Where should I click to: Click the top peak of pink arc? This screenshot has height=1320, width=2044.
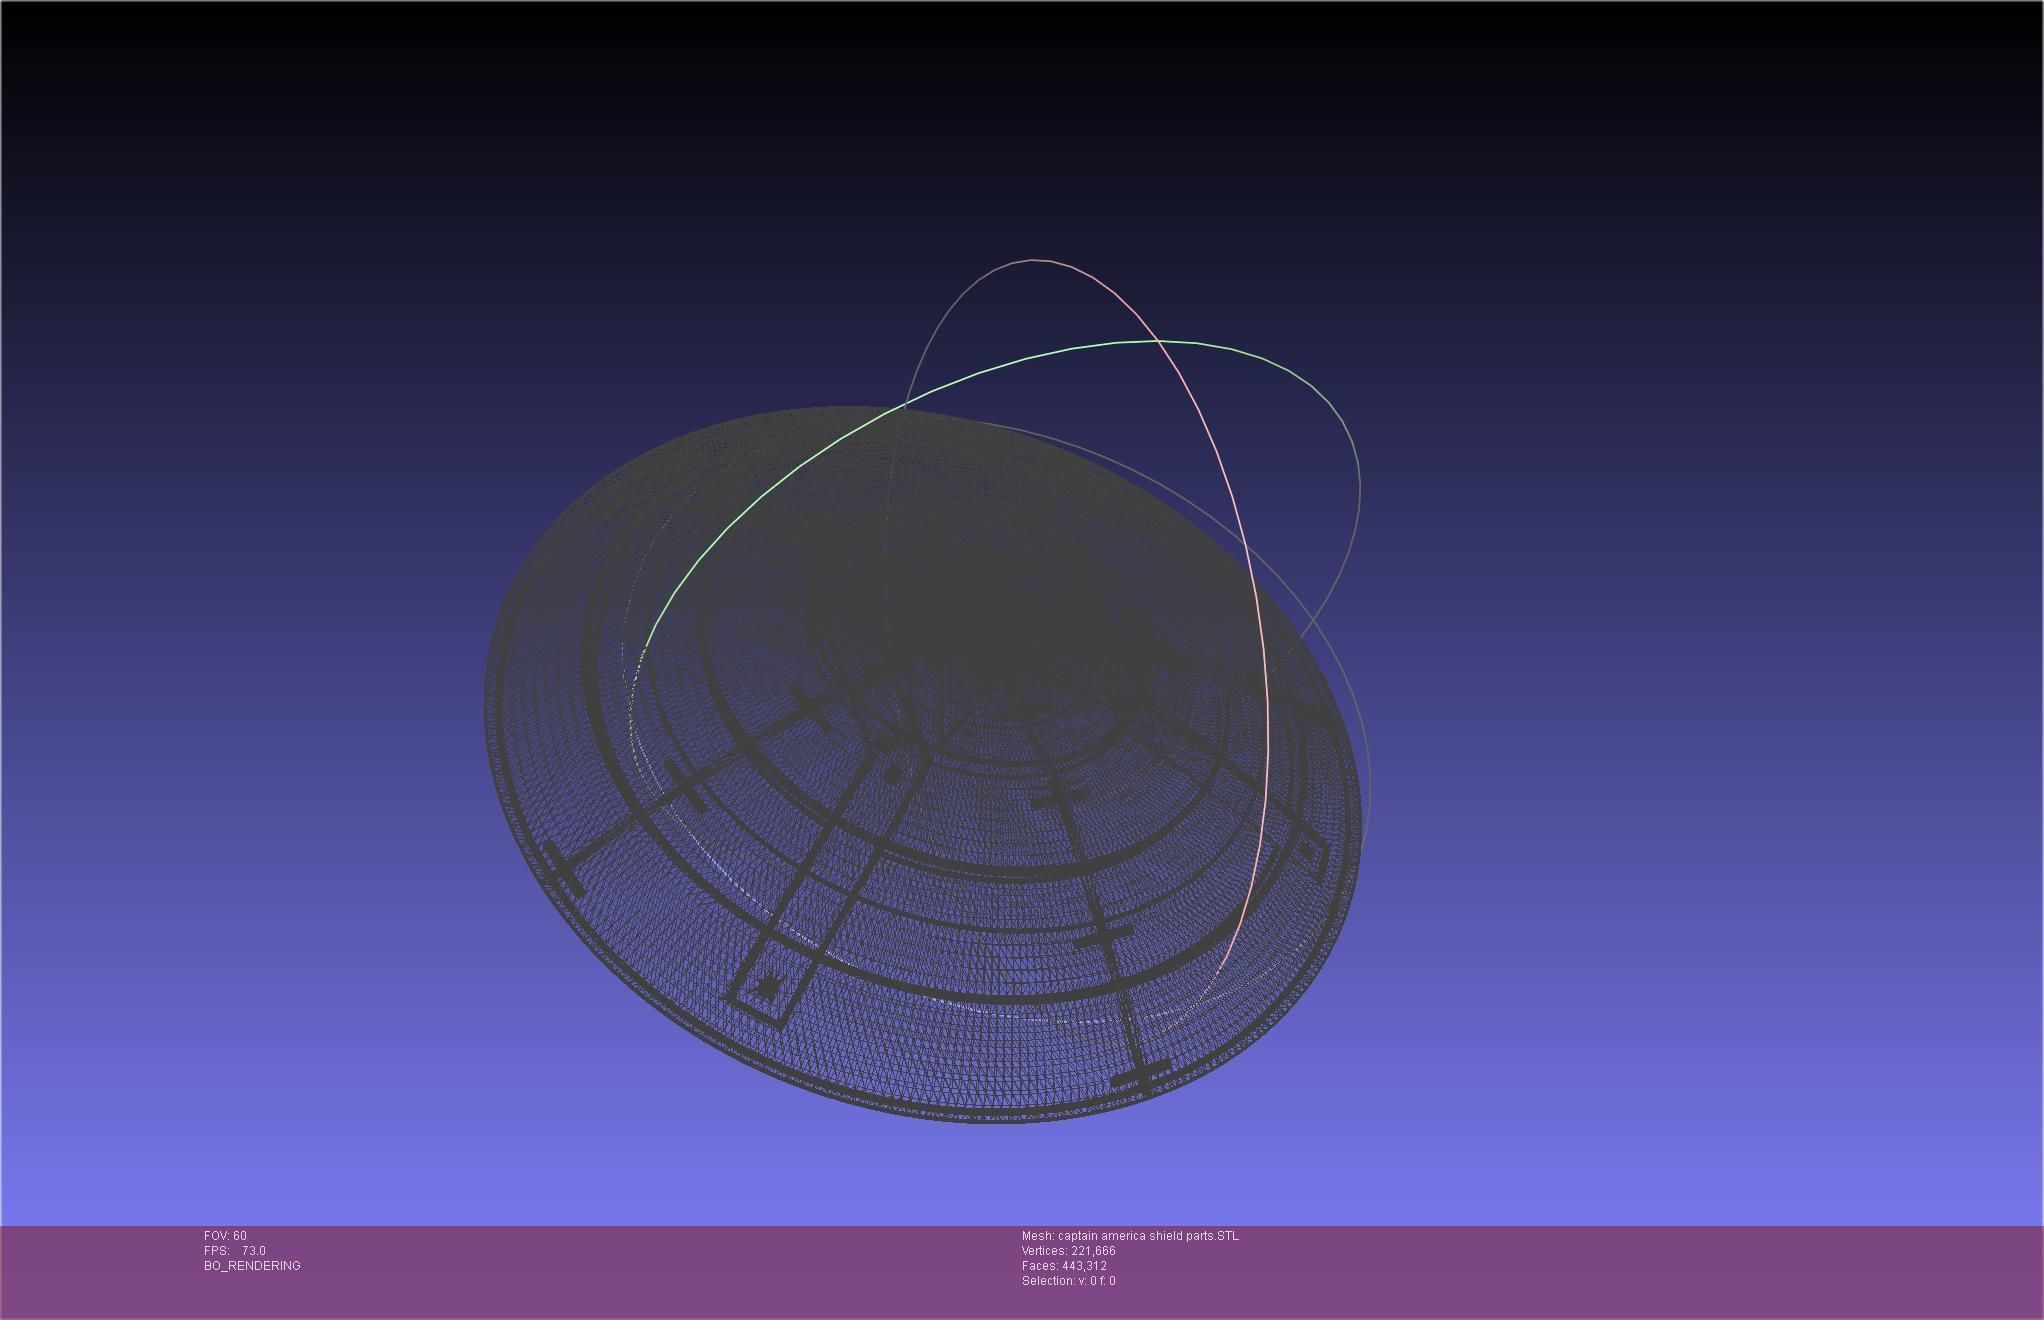coord(1035,261)
